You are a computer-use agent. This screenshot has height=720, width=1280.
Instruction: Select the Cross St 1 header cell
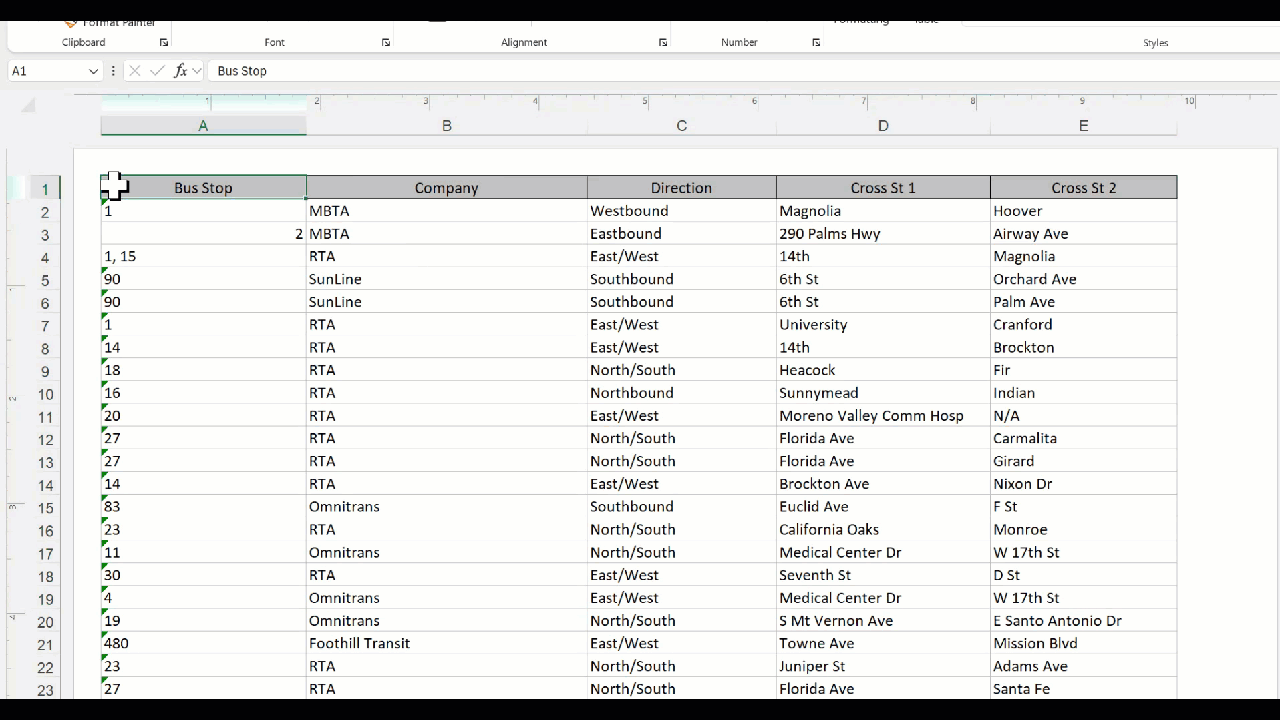[883, 188]
